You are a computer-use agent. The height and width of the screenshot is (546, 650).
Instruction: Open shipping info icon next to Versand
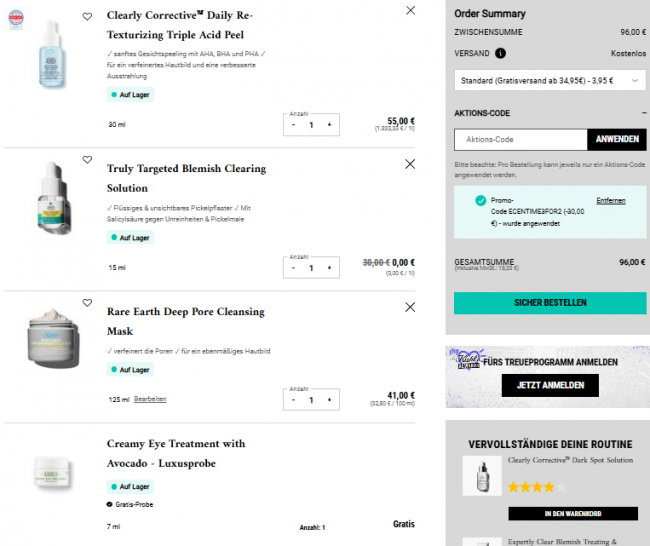[500, 53]
